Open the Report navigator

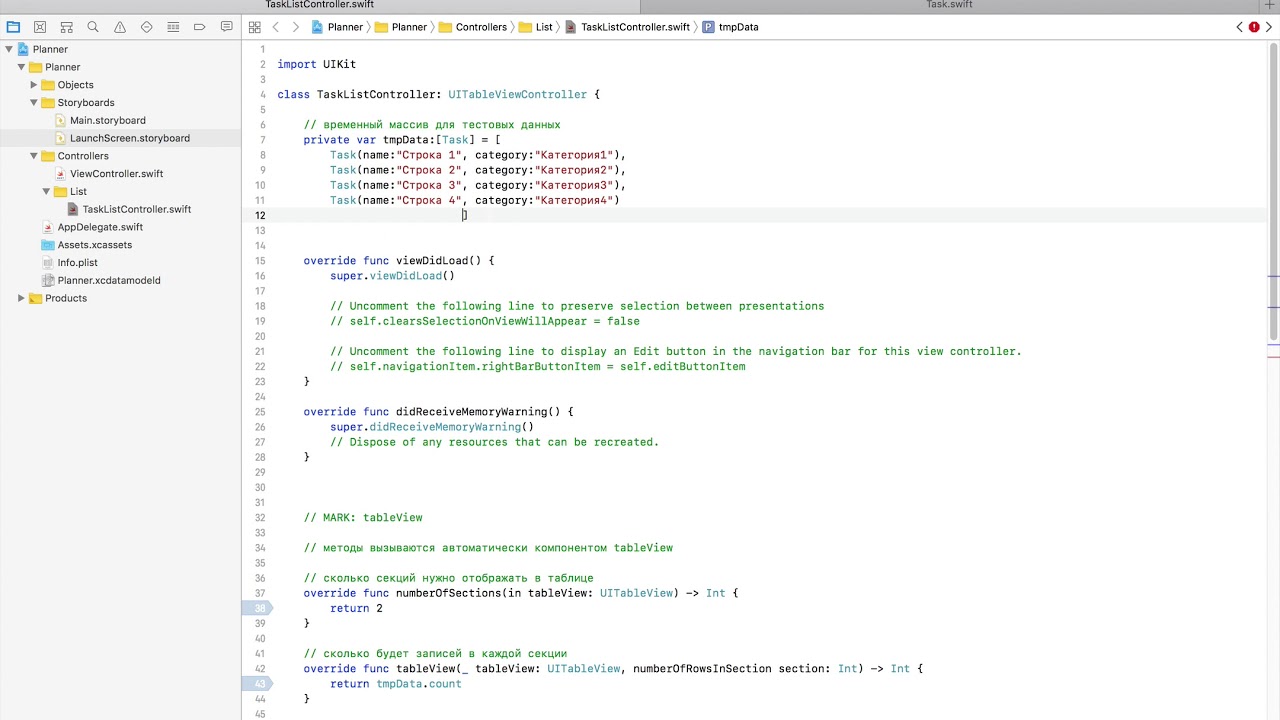(227, 27)
